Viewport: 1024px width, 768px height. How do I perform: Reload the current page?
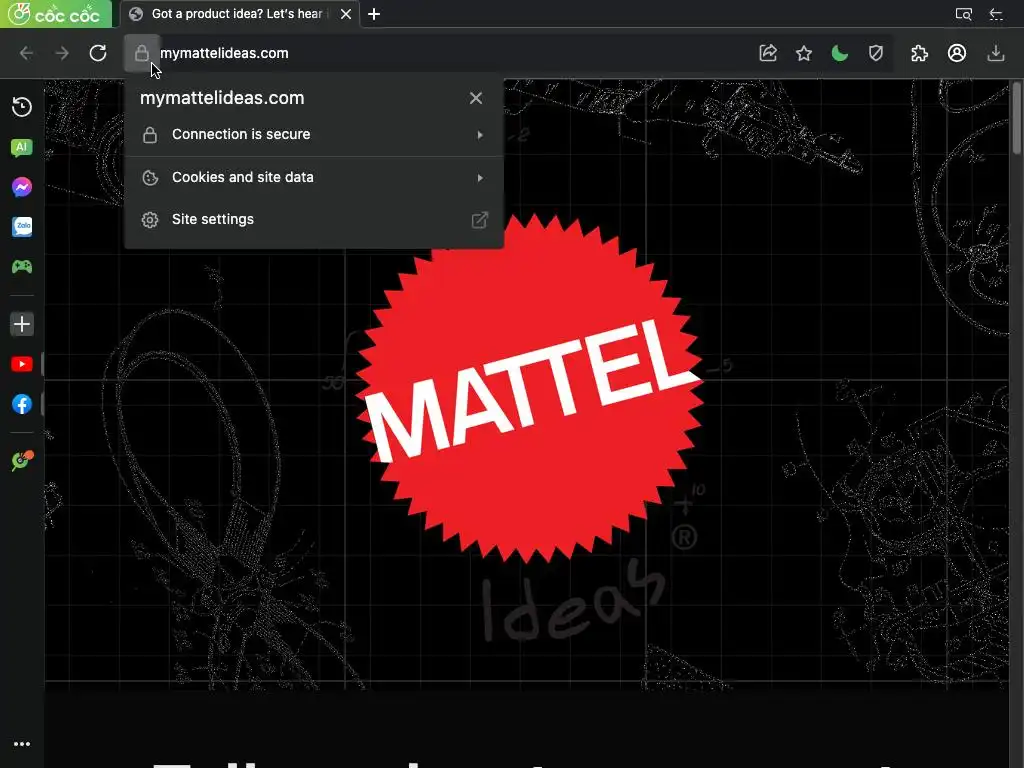point(98,53)
